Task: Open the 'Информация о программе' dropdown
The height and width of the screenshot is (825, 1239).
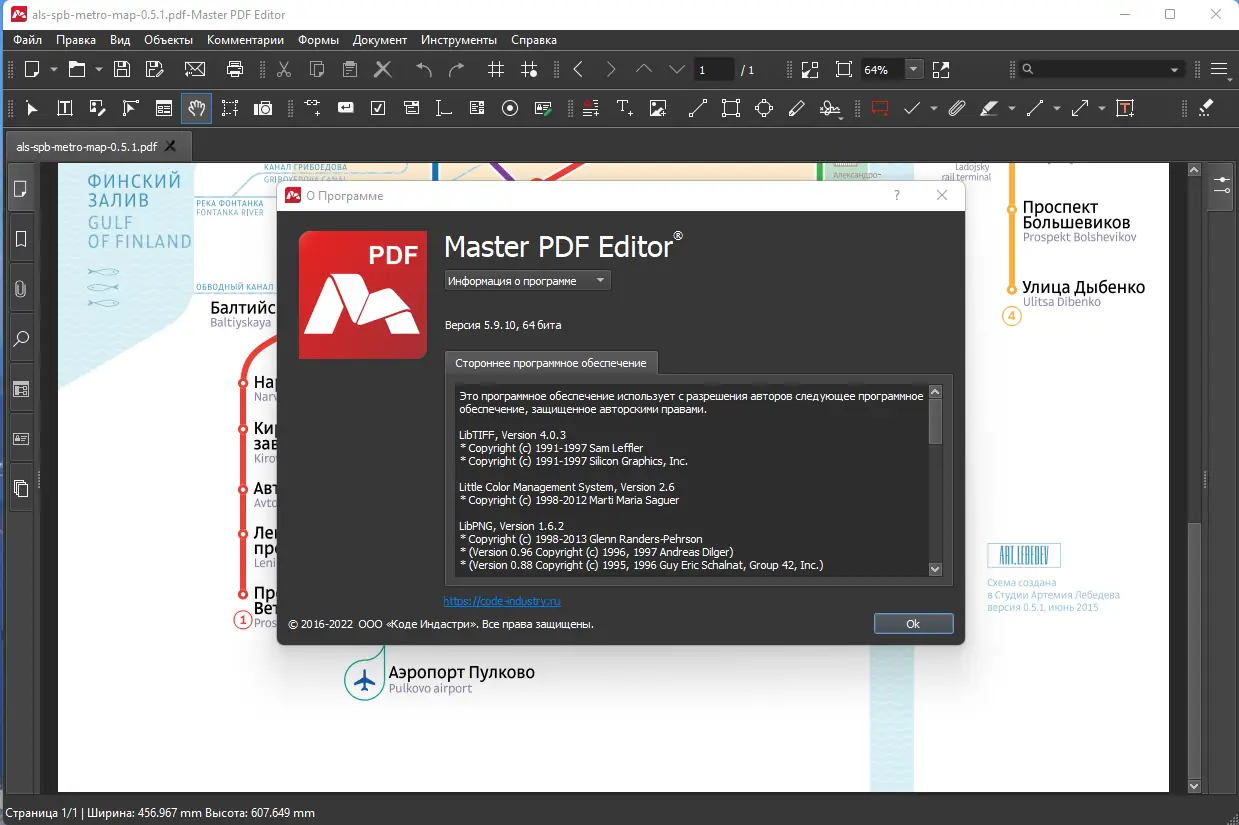Action: 526,280
